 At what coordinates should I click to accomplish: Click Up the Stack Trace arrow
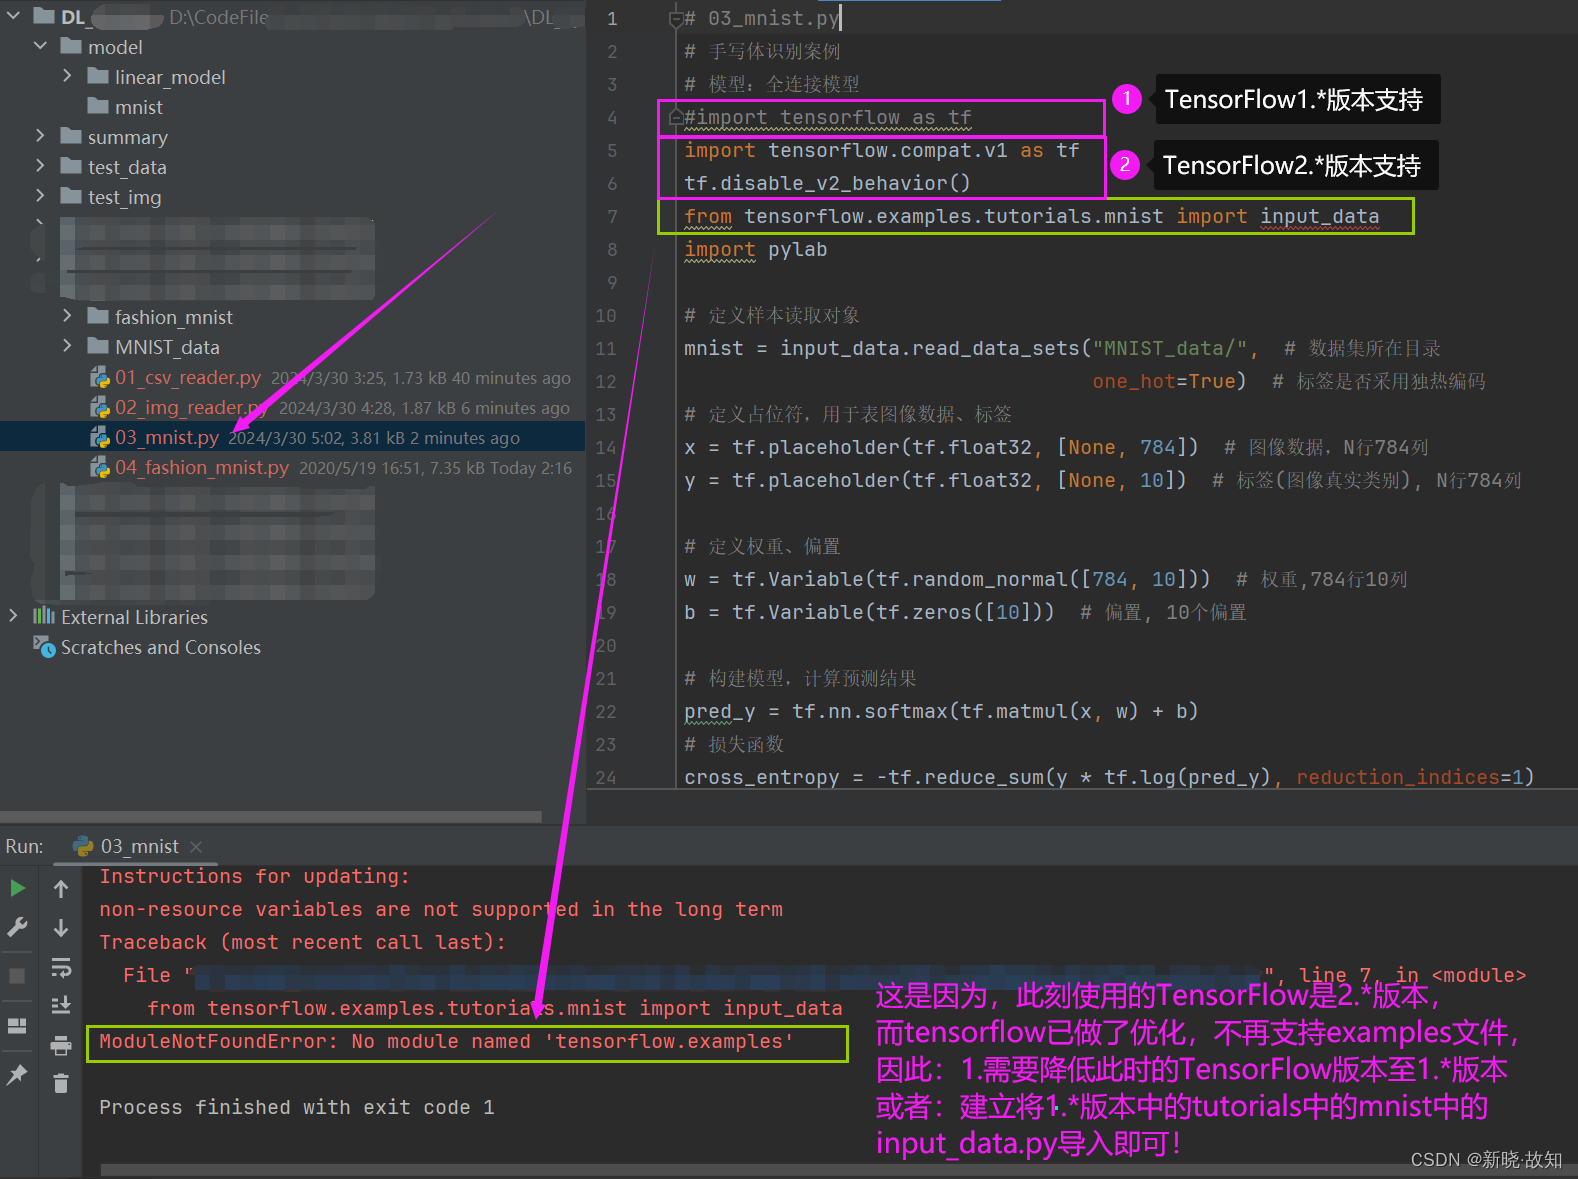pos(61,888)
